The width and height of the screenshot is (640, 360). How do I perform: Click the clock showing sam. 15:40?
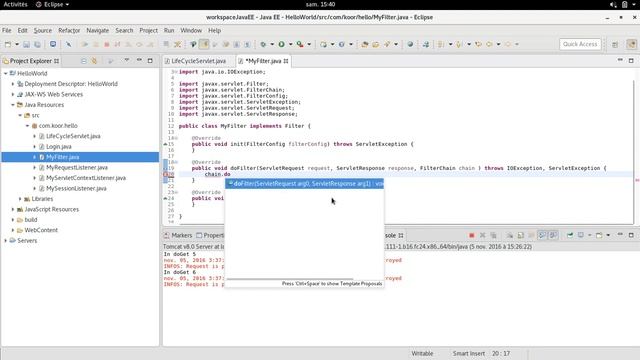pyautogui.click(x=320, y=4)
